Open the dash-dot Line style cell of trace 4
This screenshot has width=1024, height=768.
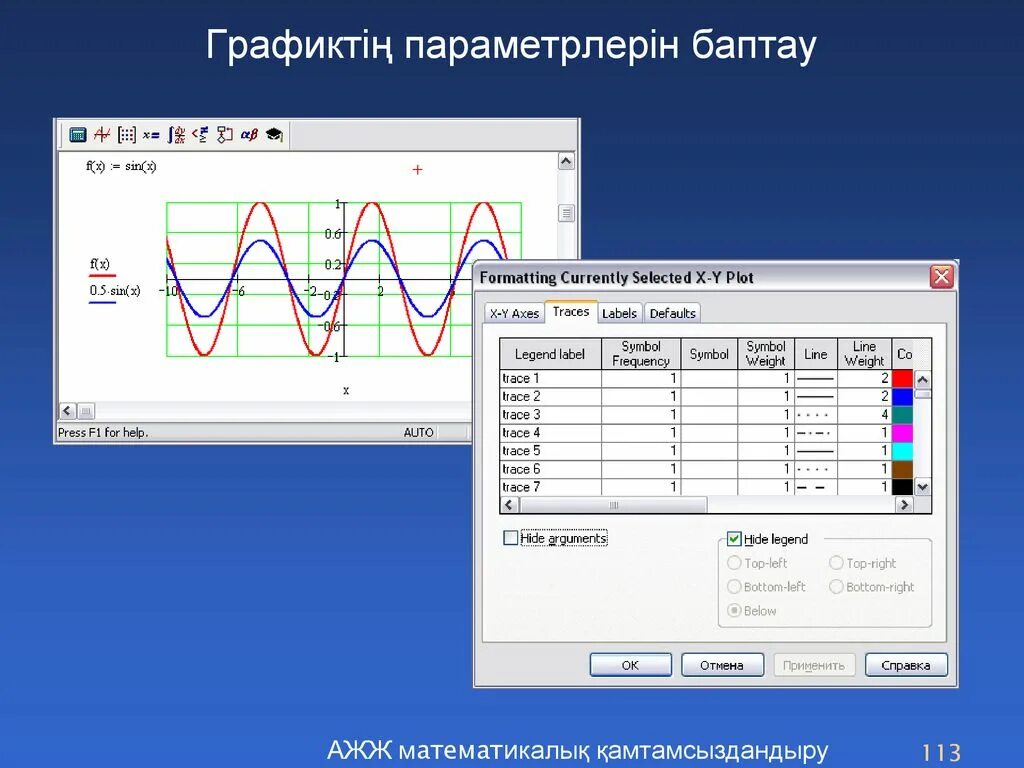pos(816,432)
